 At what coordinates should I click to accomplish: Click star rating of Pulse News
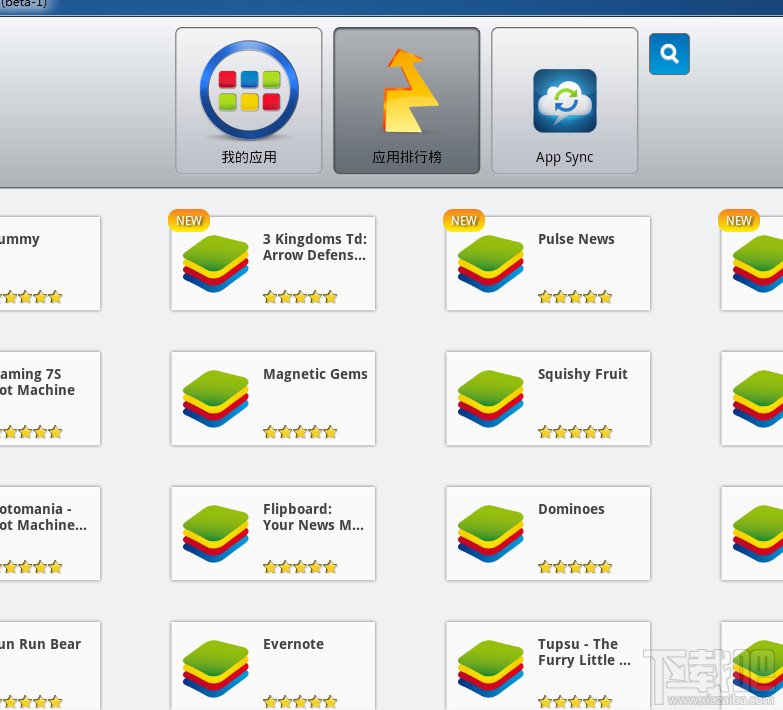[575, 297]
